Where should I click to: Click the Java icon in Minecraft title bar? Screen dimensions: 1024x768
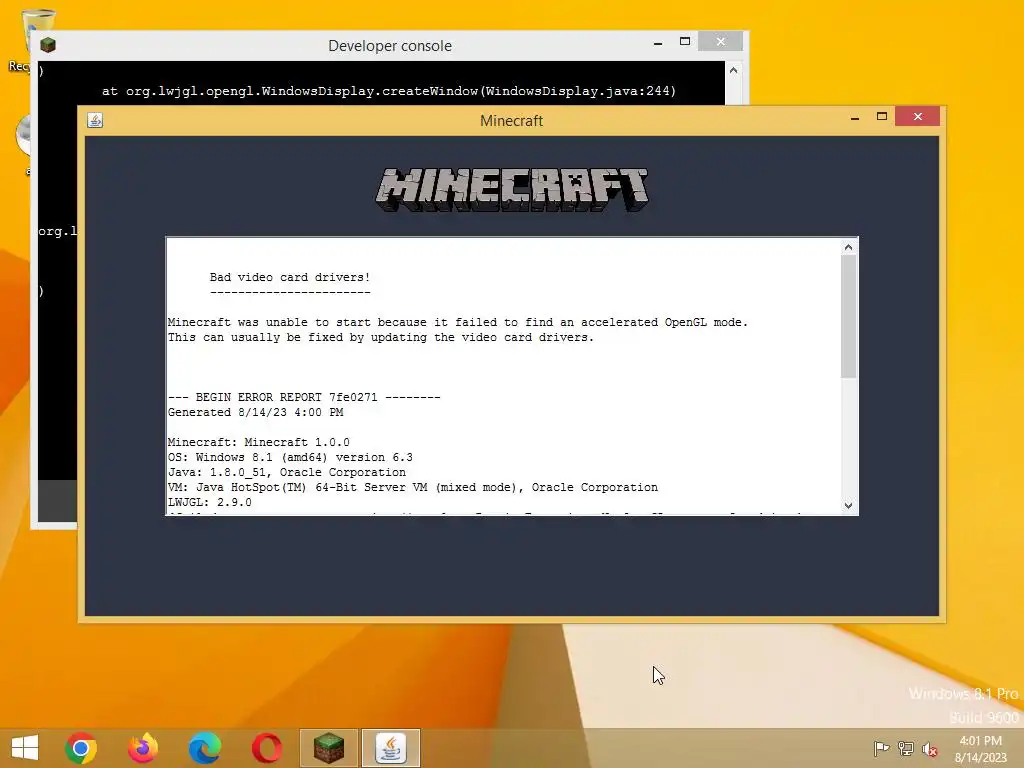click(x=95, y=120)
